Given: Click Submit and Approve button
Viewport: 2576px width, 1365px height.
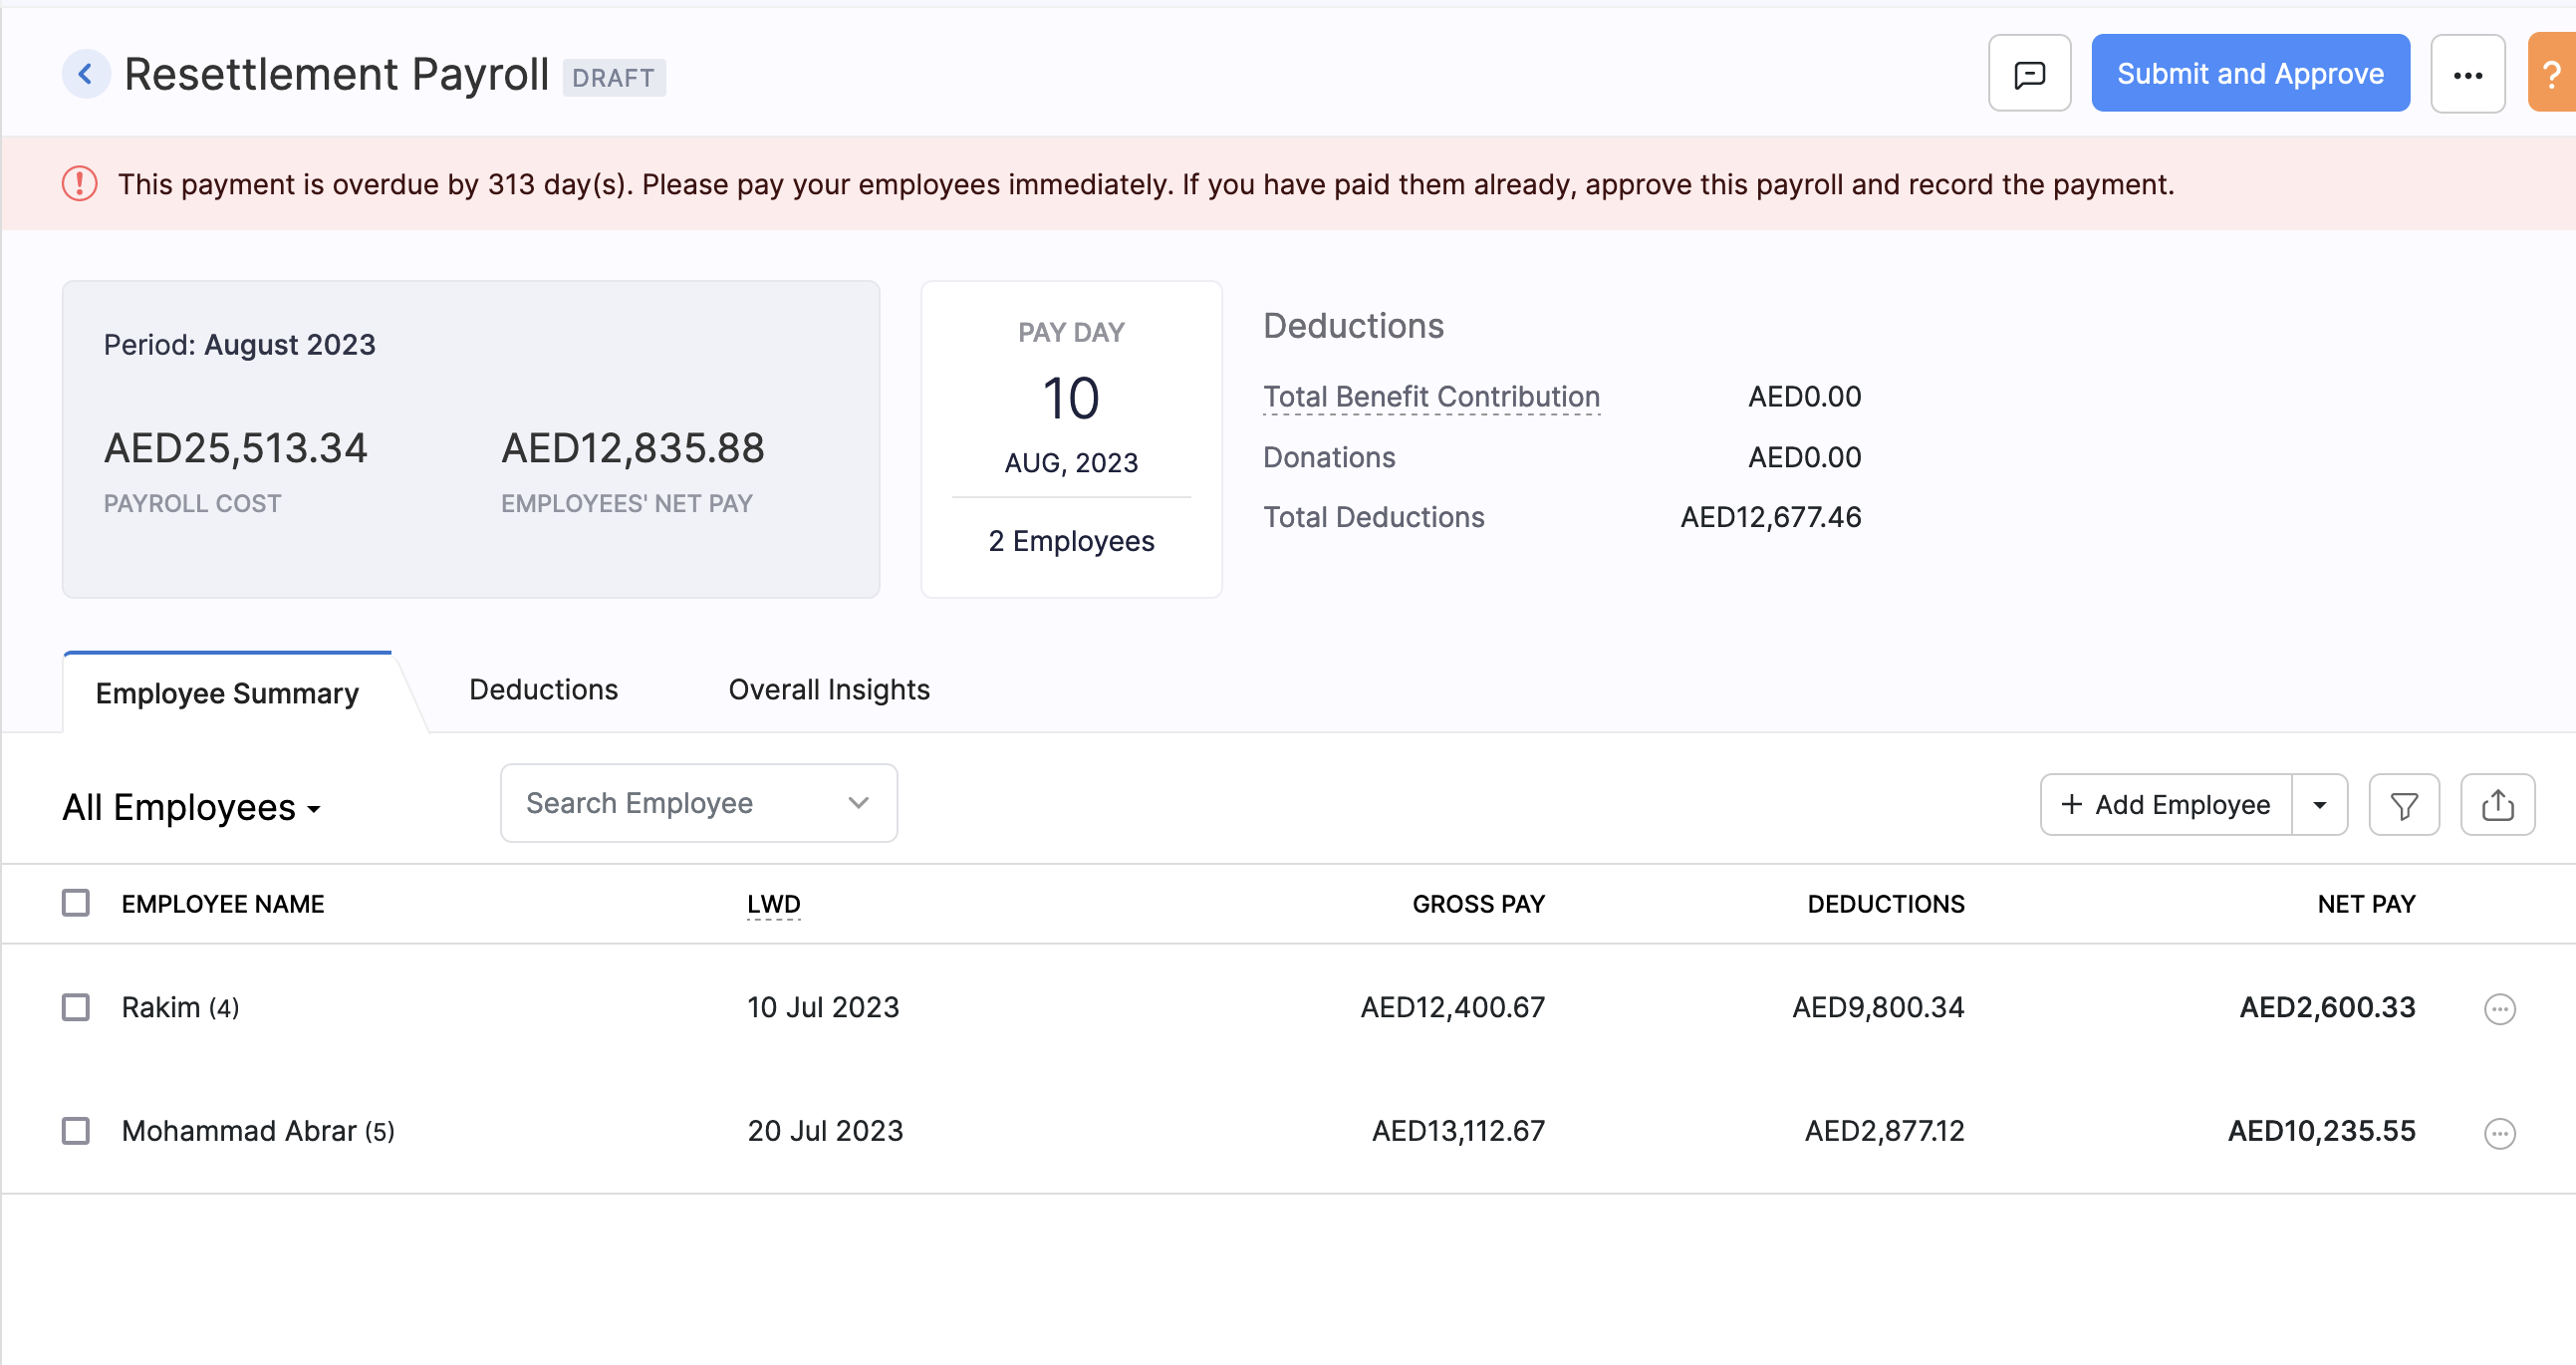Looking at the screenshot, I should pos(2249,74).
